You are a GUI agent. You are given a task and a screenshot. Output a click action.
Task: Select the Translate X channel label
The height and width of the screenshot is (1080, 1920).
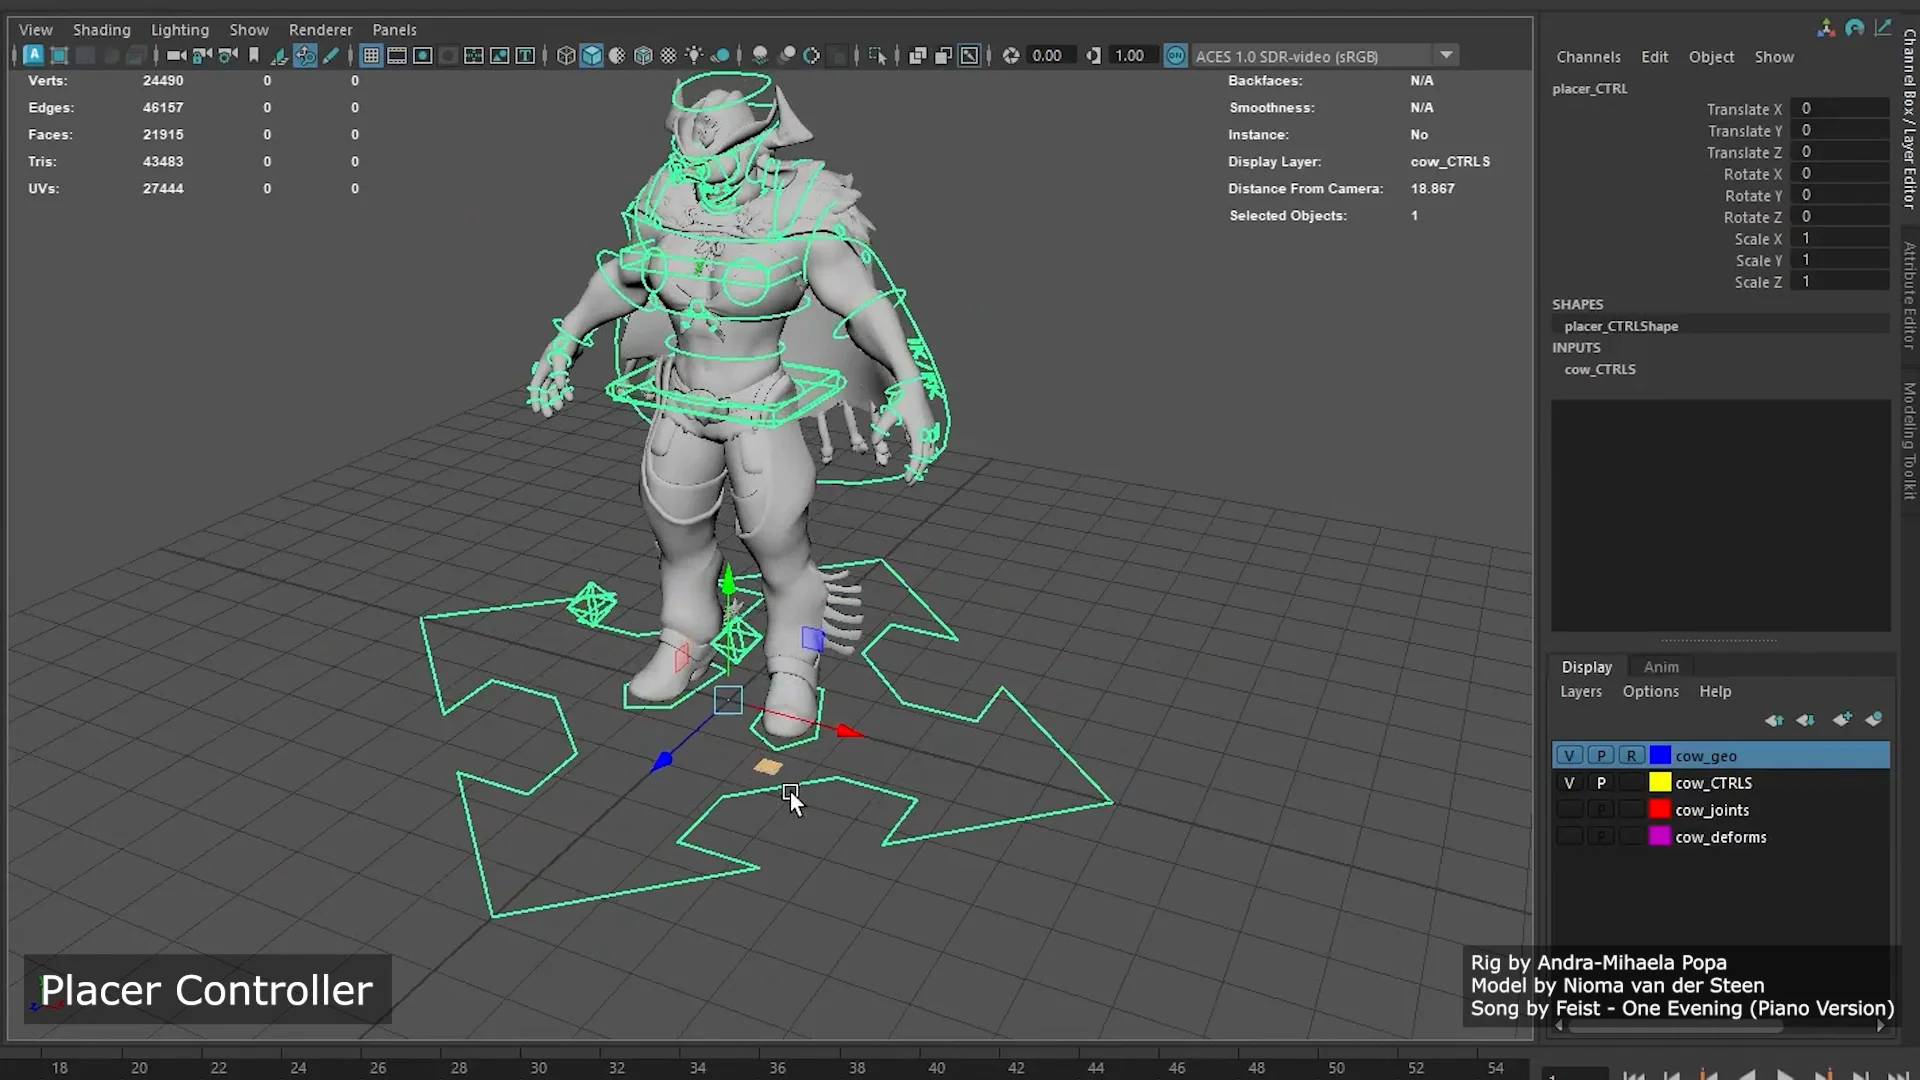(x=1744, y=109)
